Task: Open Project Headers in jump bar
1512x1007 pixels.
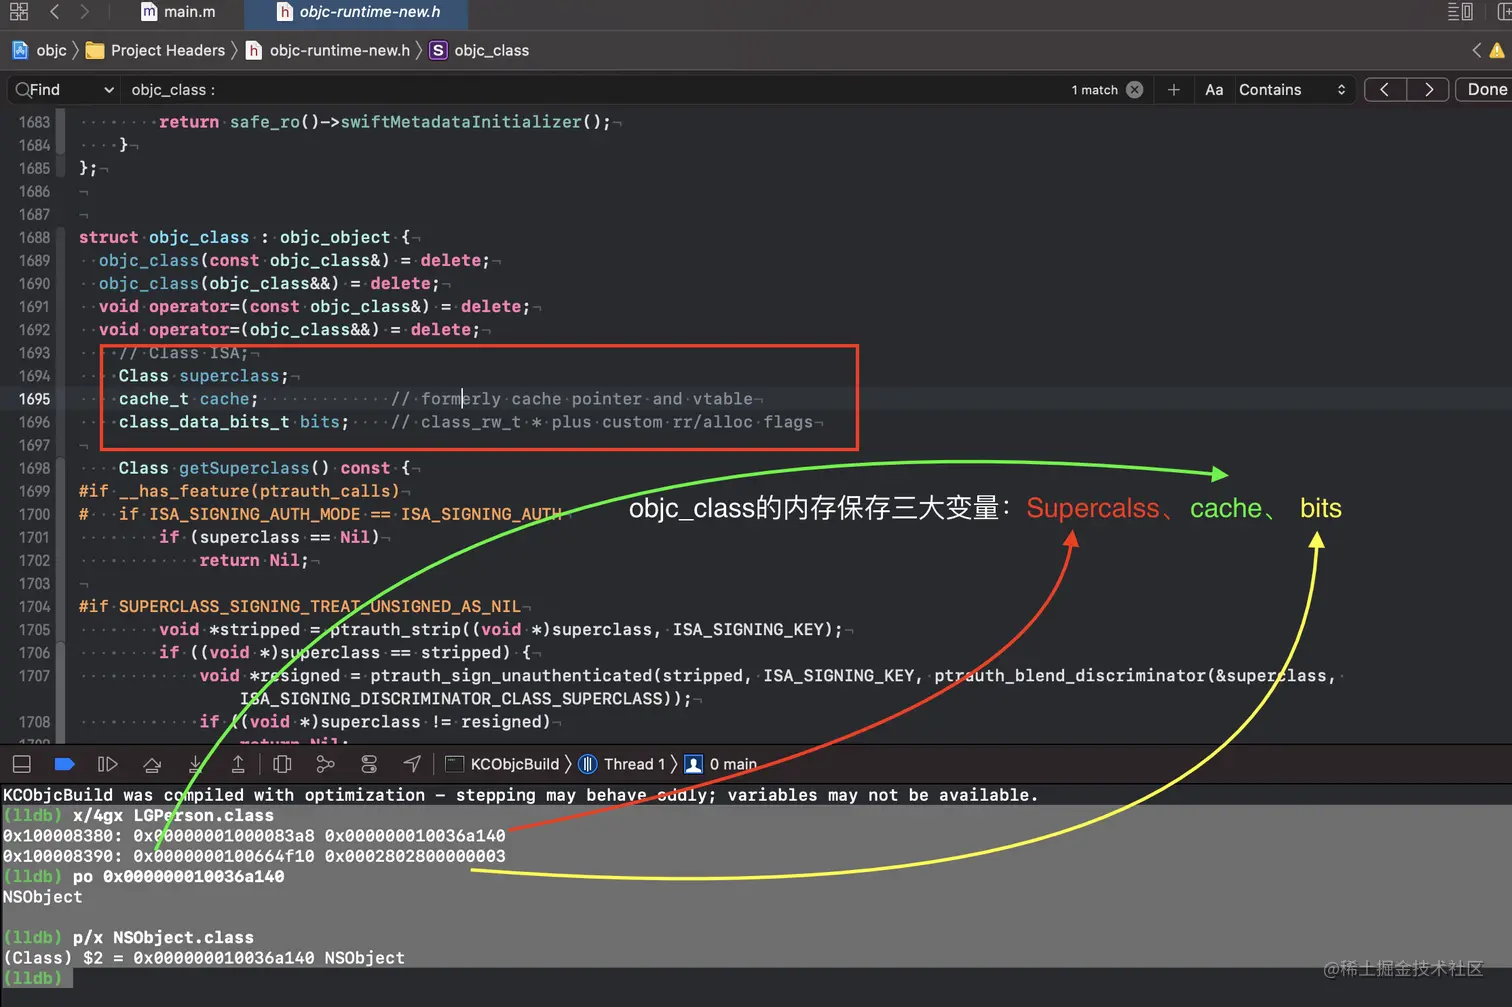Action: coord(155,50)
